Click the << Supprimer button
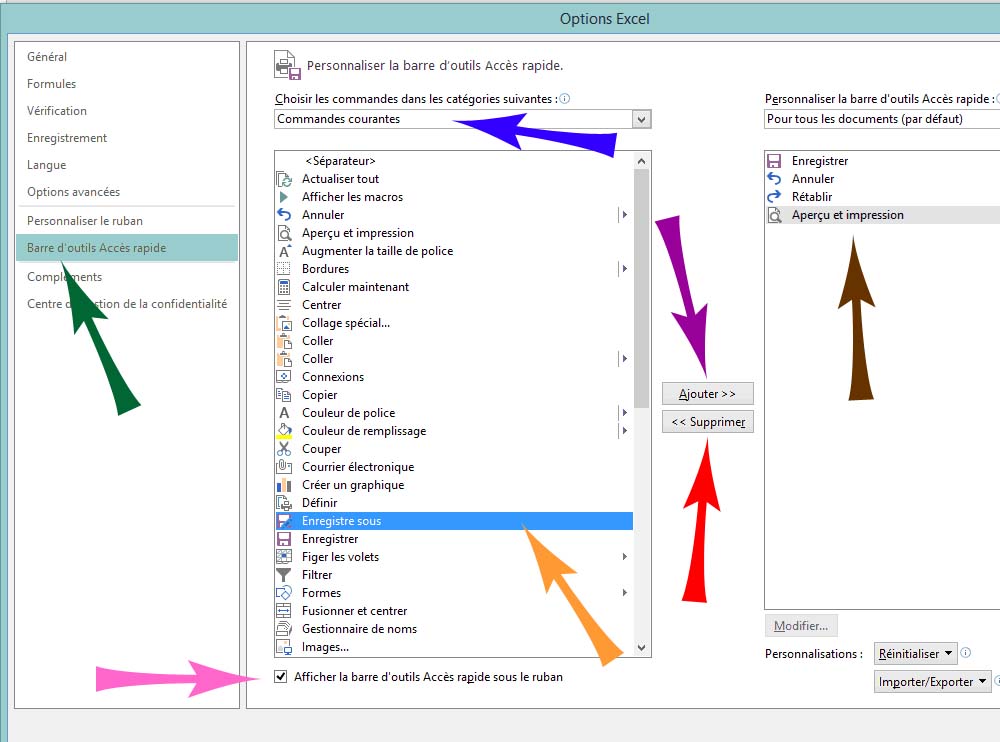This screenshot has height=742, width=1000. [707, 422]
